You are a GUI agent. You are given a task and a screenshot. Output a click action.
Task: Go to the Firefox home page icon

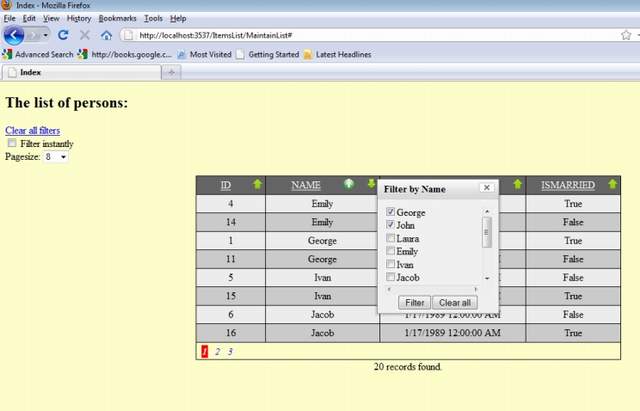click(106, 35)
